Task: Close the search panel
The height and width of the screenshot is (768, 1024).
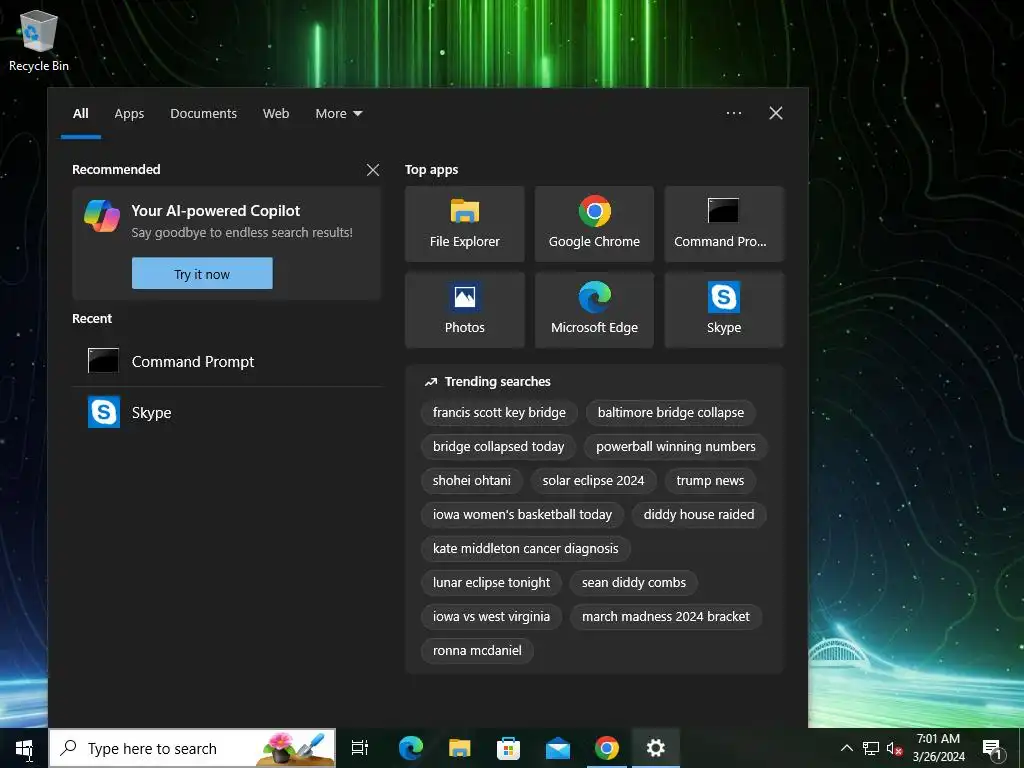Action: coord(776,113)
